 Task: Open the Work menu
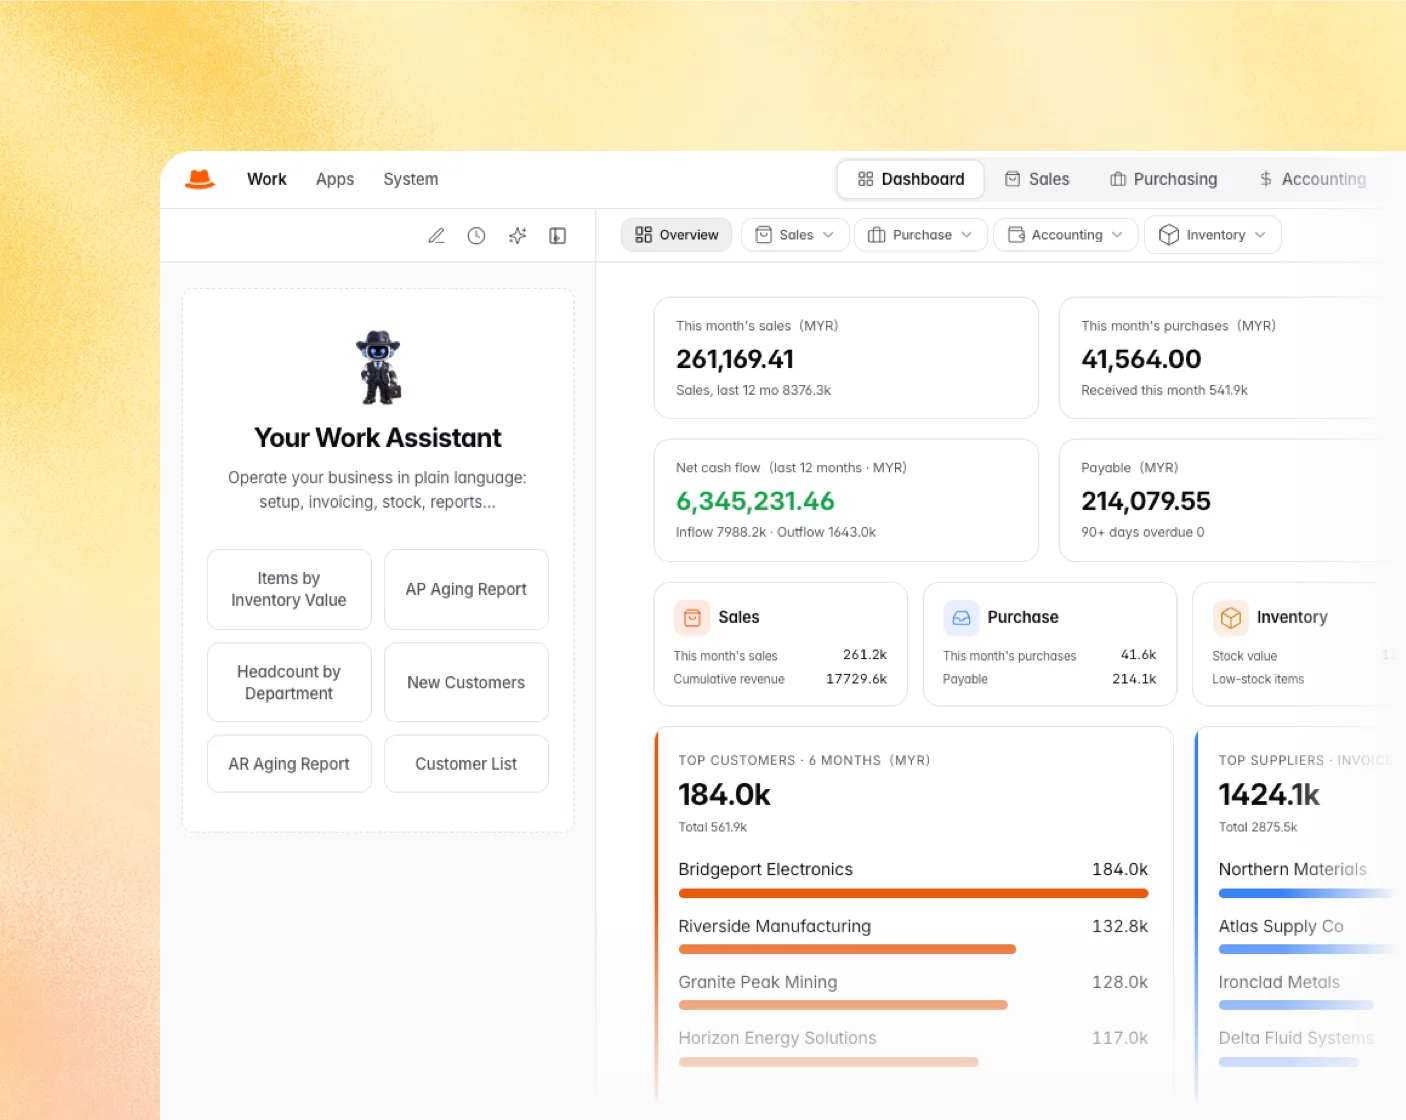[267, 179]
